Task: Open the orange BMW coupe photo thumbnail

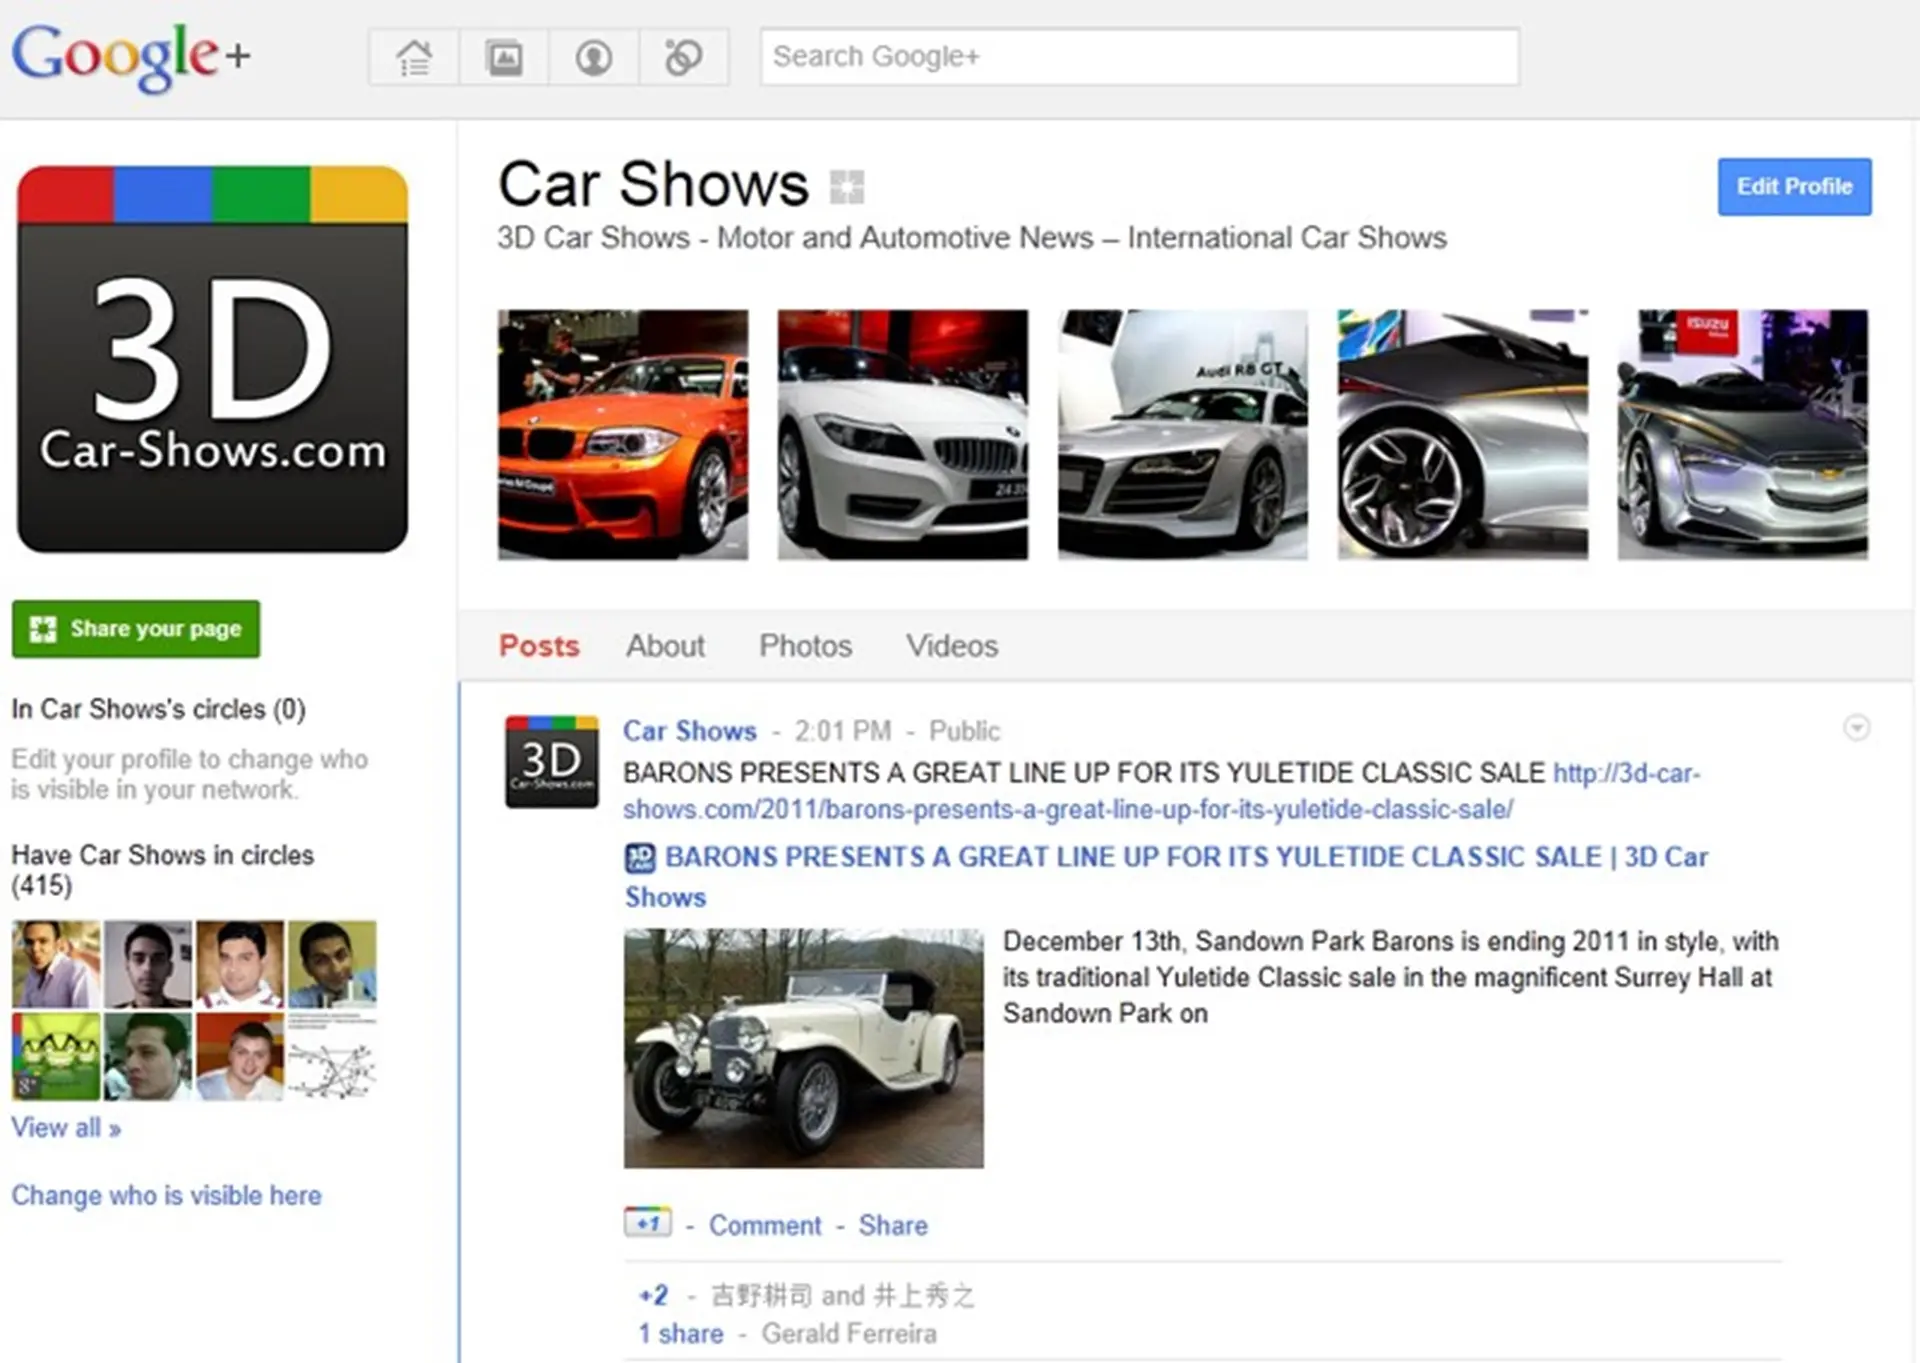Action: point(622,433)
